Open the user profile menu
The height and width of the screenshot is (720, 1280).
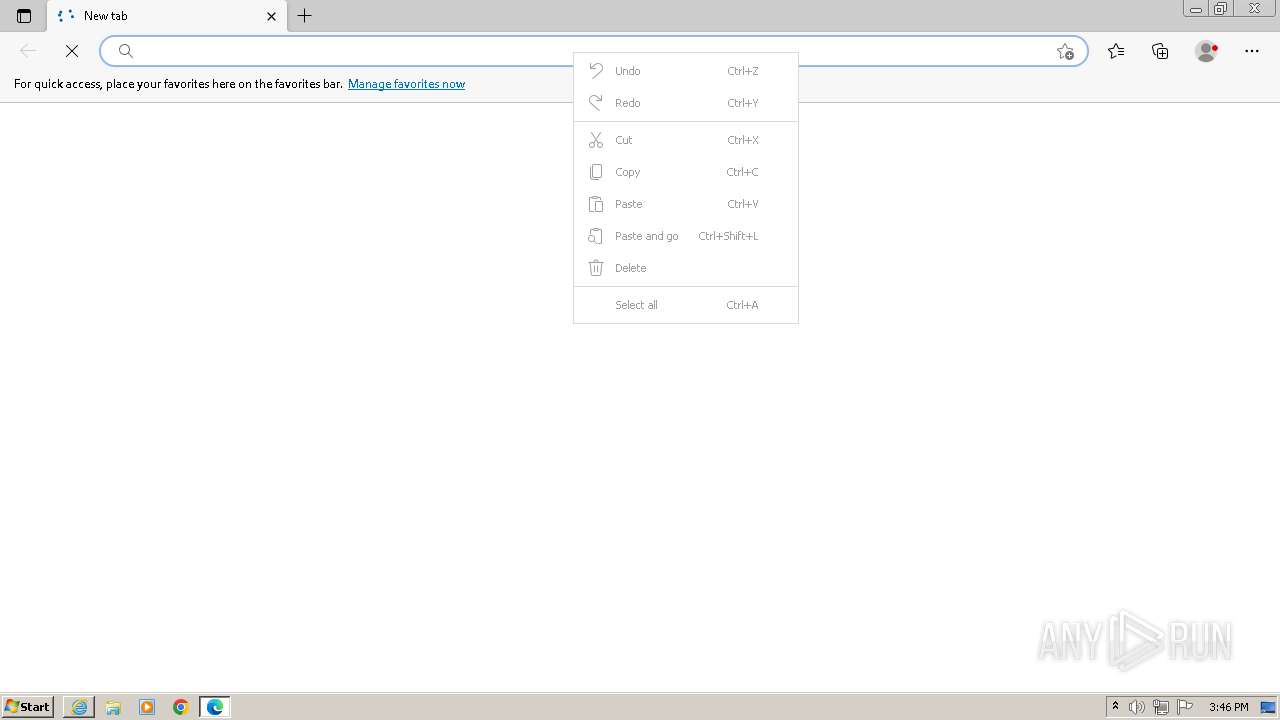pyautogui.click(x=1206, y=51)
